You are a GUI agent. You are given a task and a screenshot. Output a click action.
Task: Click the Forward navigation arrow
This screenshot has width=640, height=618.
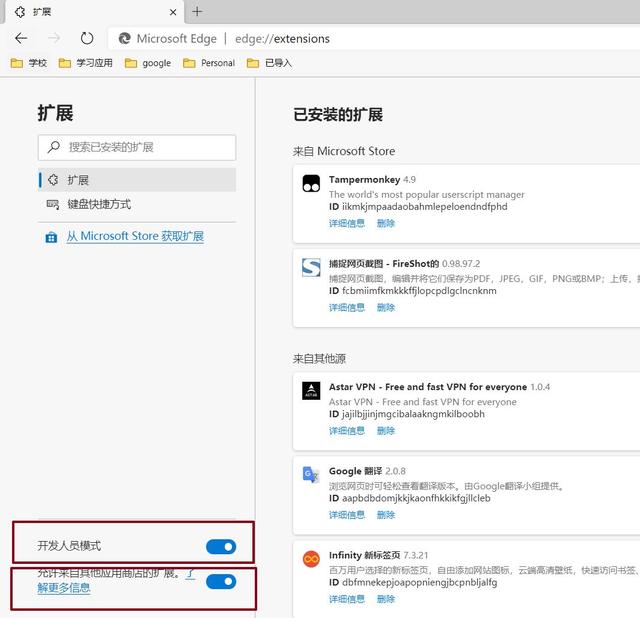[54, 38]
